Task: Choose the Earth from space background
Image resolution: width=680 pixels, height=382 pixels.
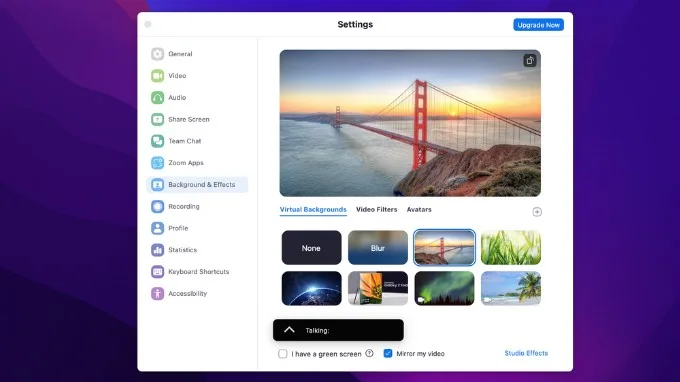Action: pyautogui.click(x=311, y=288)
